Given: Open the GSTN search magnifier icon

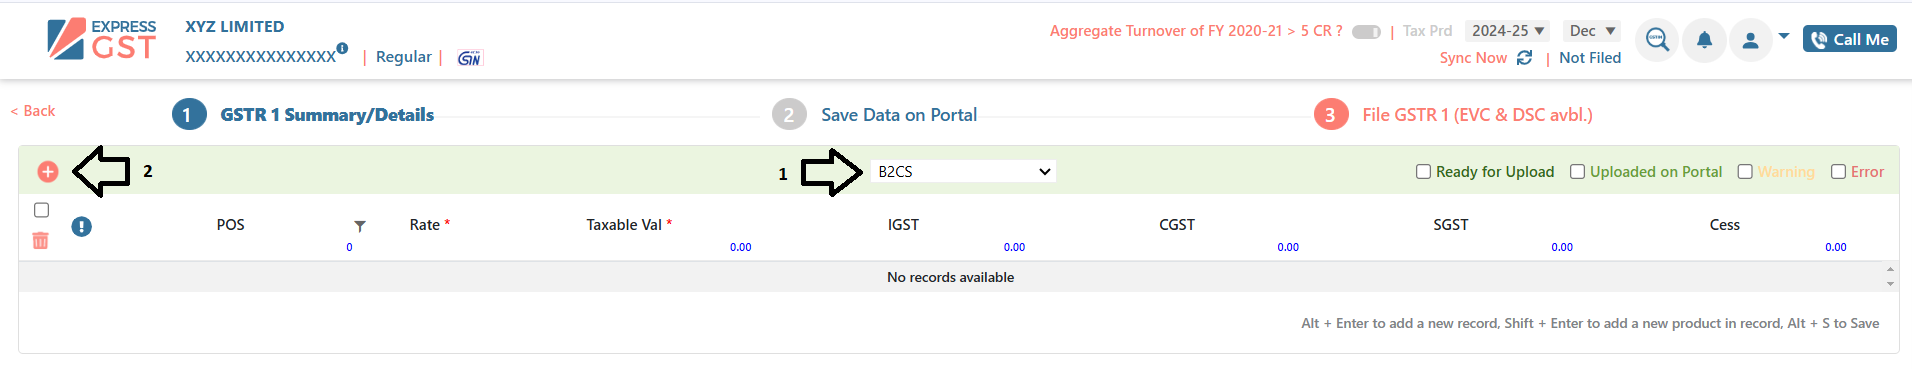Looking at the screenshot, I should [1657, 40].
